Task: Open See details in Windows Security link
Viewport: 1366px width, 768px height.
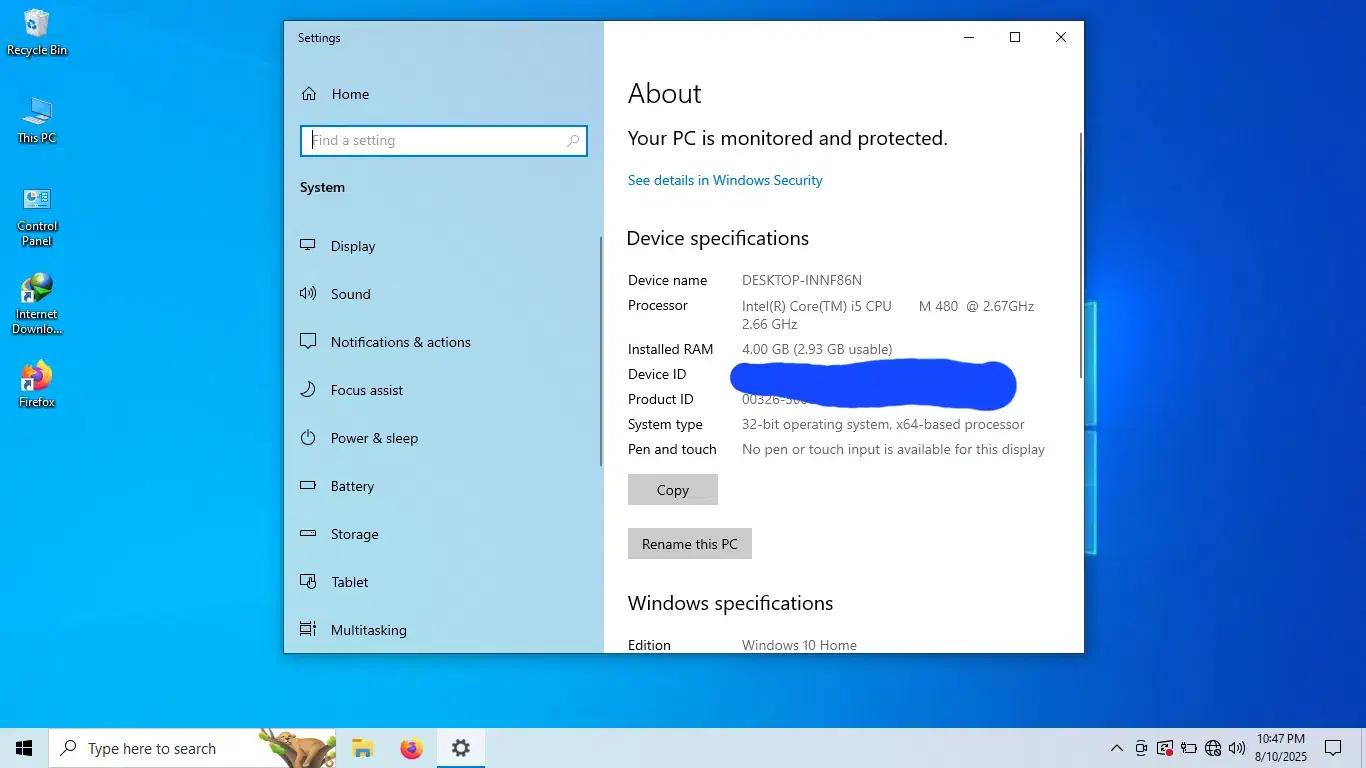Action: (x=725, y=180)
